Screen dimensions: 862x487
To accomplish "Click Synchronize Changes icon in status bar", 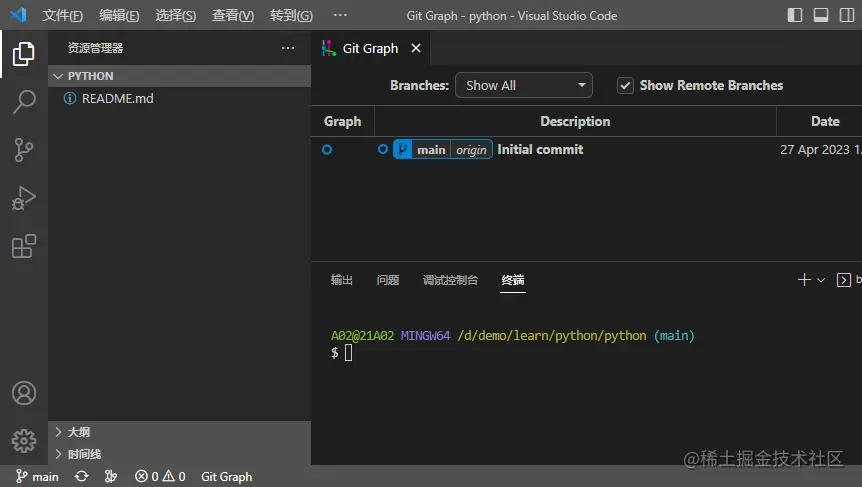I will 81,476.
